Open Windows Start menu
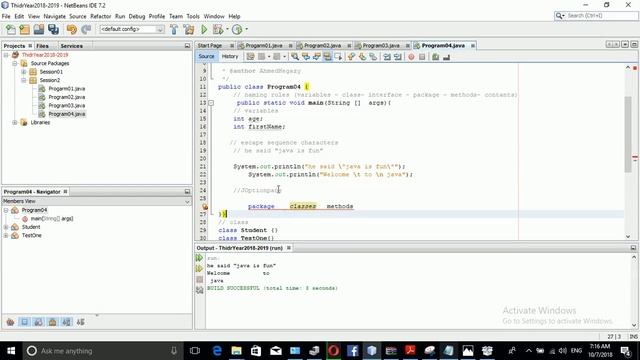This screenshot has height=360, width=640. tap(11, 351)
